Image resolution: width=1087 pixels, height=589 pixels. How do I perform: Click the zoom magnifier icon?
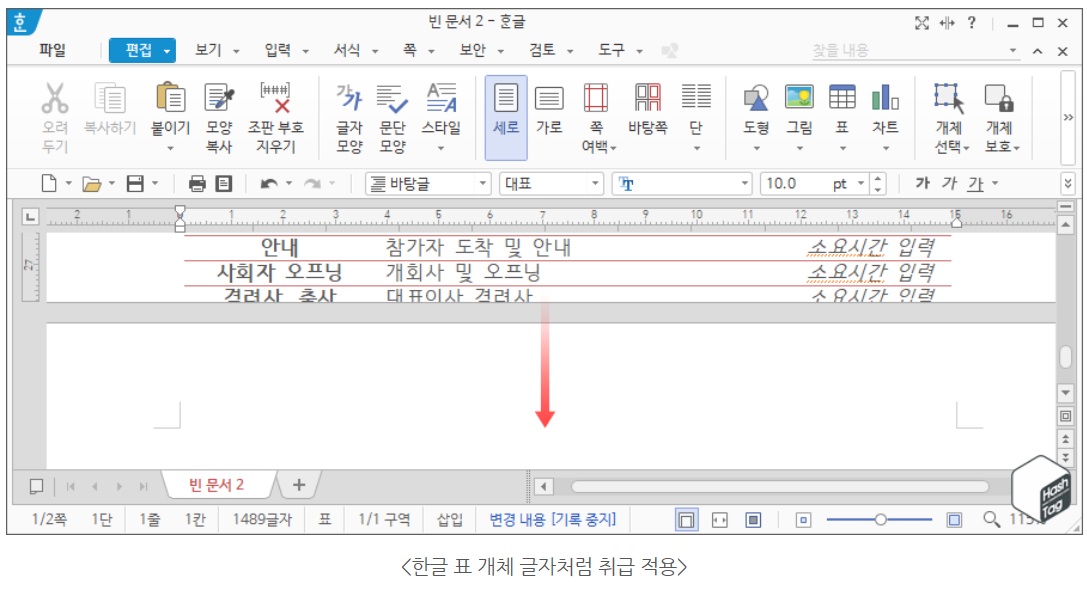[x=991, y=519]
